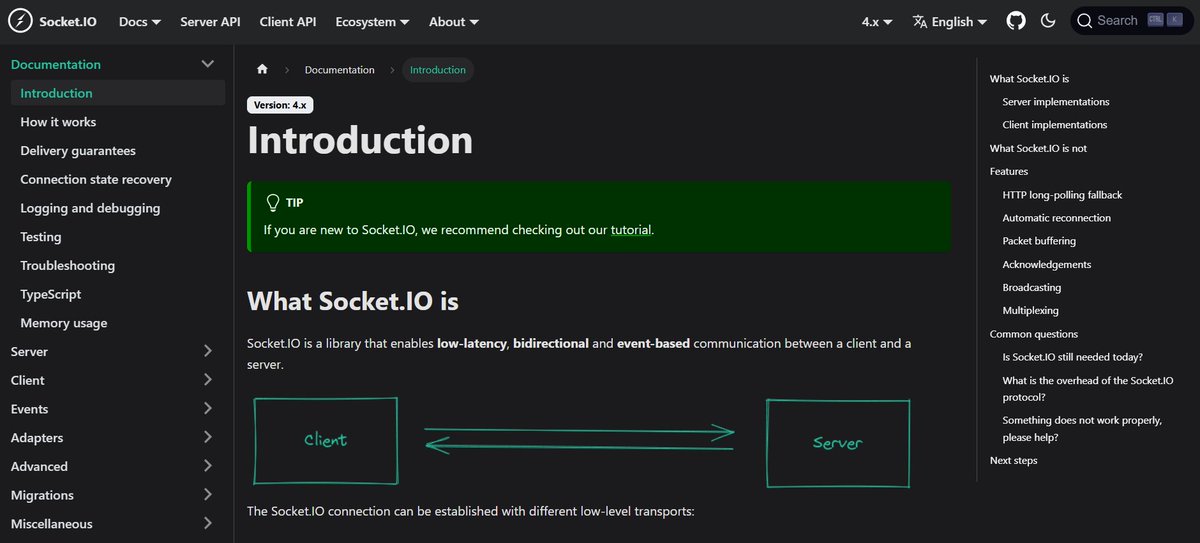Open the Ecosystem dropdown menu
The width and height of the screenshot is (1200, 543).
click(372, 22)
